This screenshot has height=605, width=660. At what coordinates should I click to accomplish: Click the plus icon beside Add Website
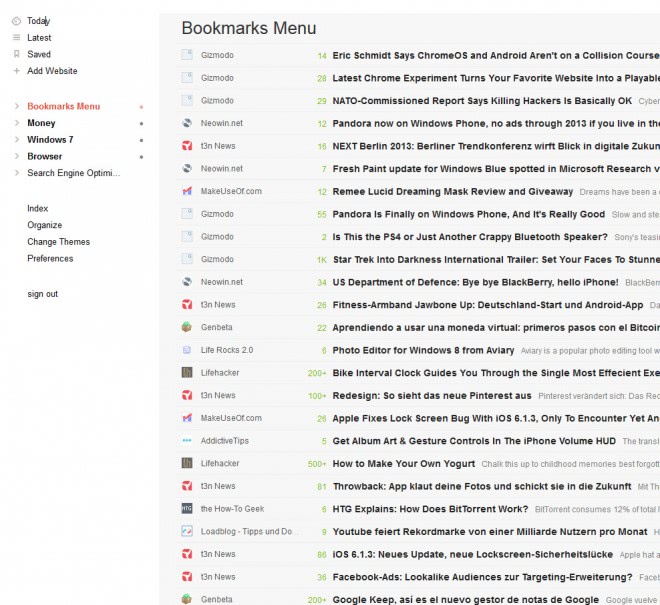(x=16, y=71)
